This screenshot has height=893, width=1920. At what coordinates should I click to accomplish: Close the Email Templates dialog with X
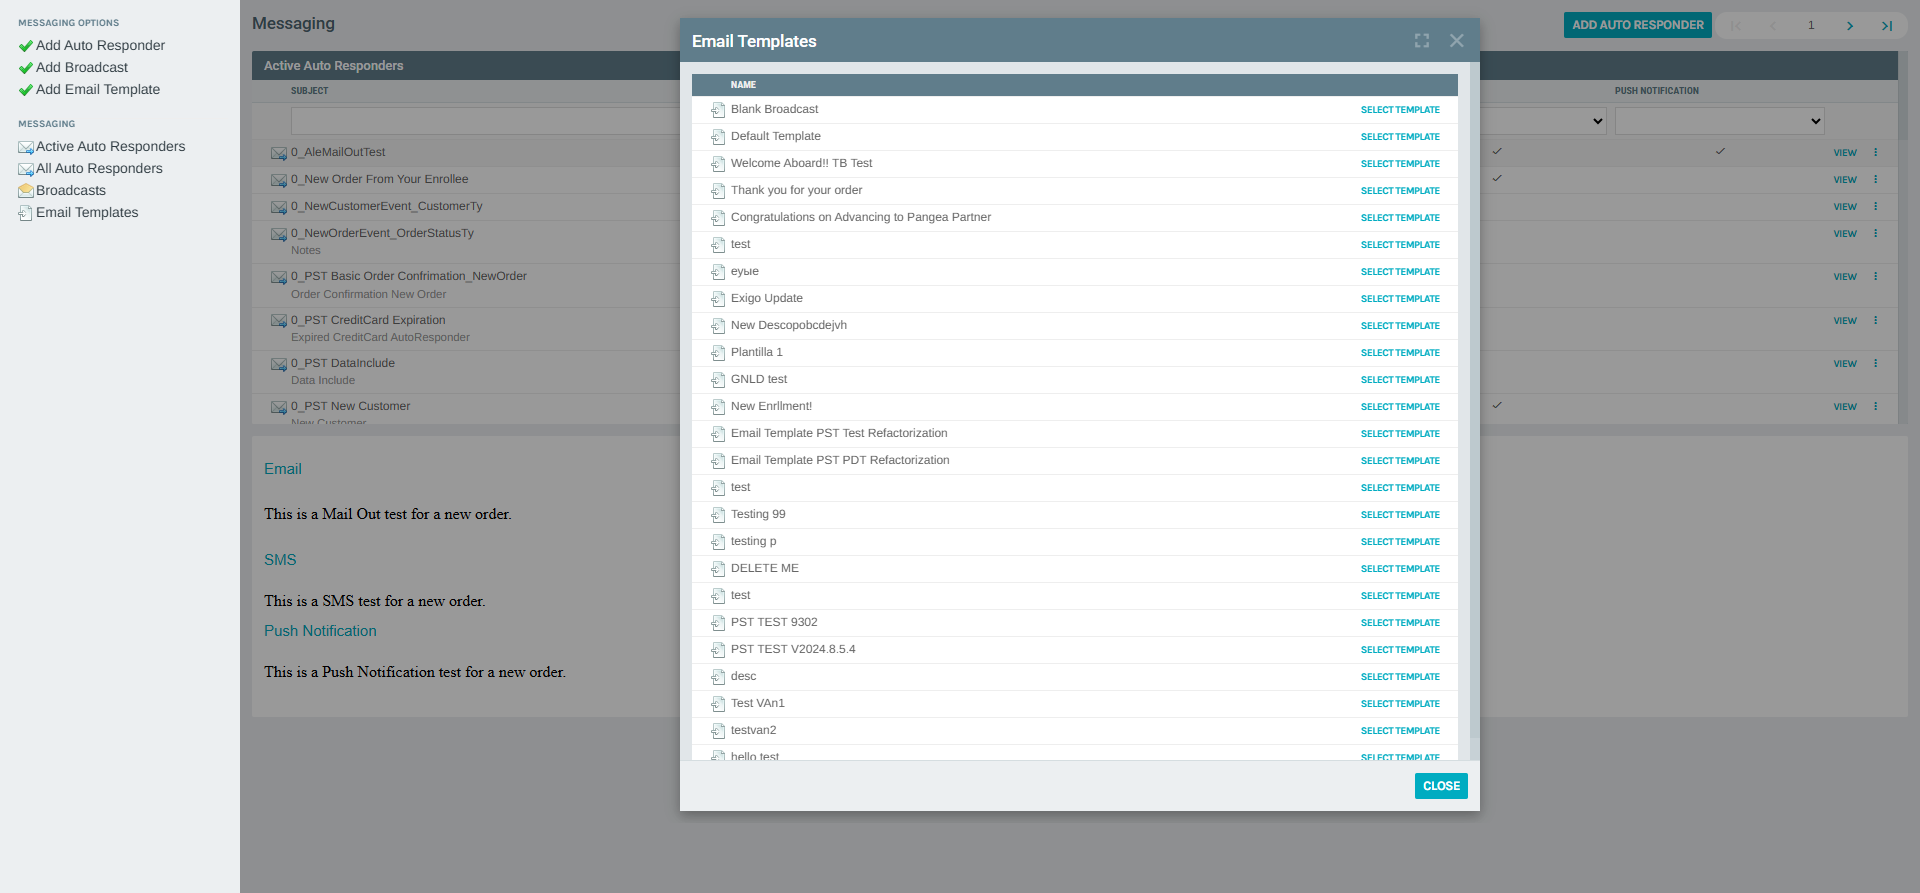1456,41
